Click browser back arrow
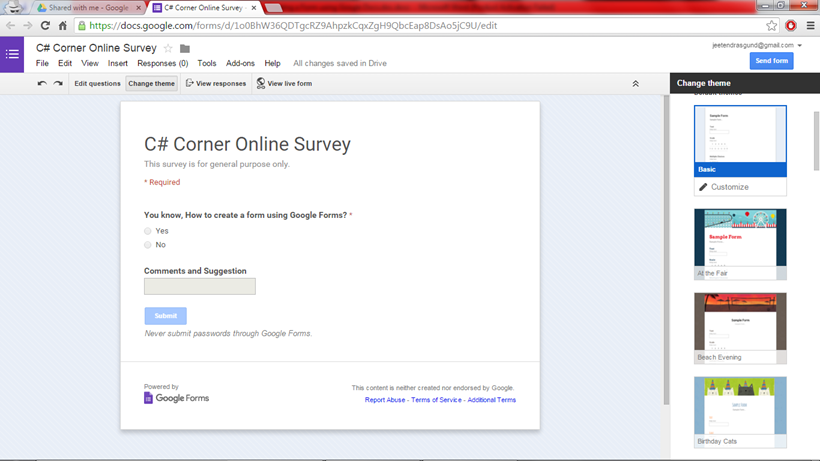 [x=10, y=26]
